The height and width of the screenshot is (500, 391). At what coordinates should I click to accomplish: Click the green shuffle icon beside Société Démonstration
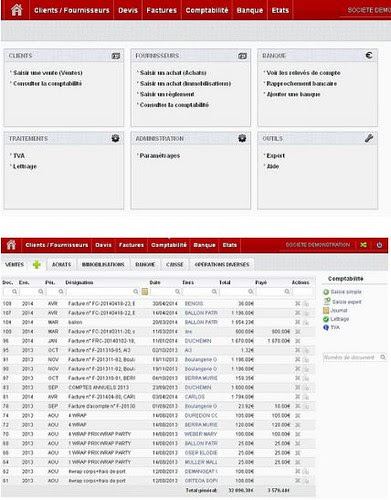pyautogui.click(x=363, y=245)
